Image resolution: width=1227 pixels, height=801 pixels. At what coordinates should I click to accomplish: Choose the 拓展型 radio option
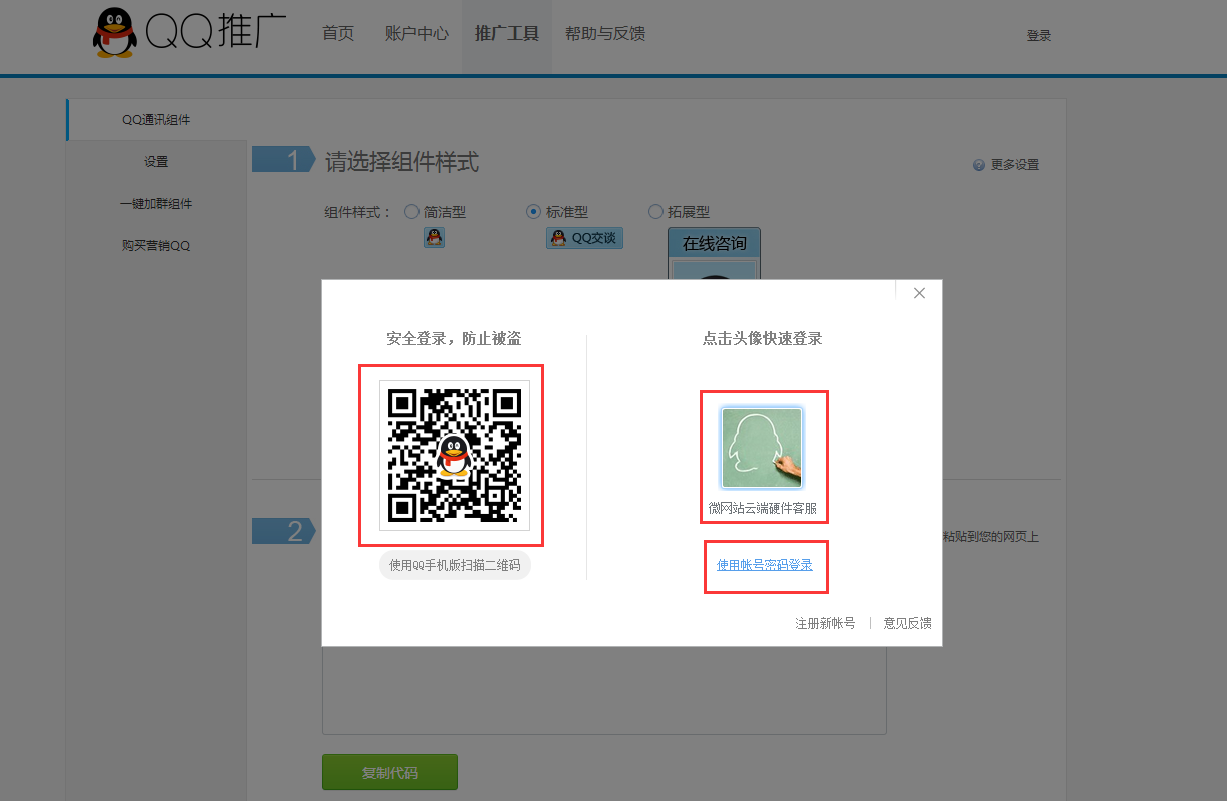coord(655,212)
